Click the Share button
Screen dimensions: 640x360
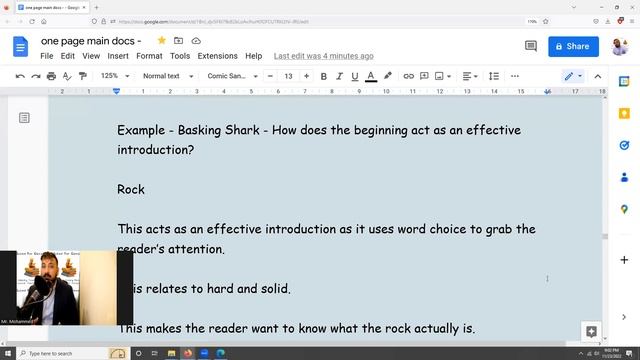(573, 47)
